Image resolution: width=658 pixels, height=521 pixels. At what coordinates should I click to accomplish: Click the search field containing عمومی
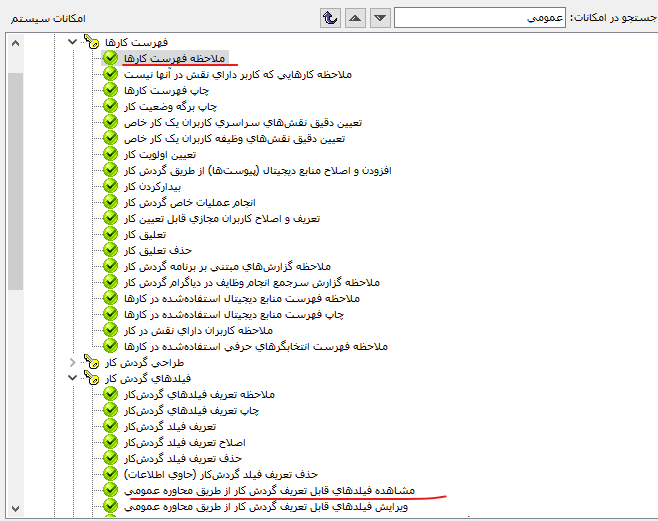(480, 17)
